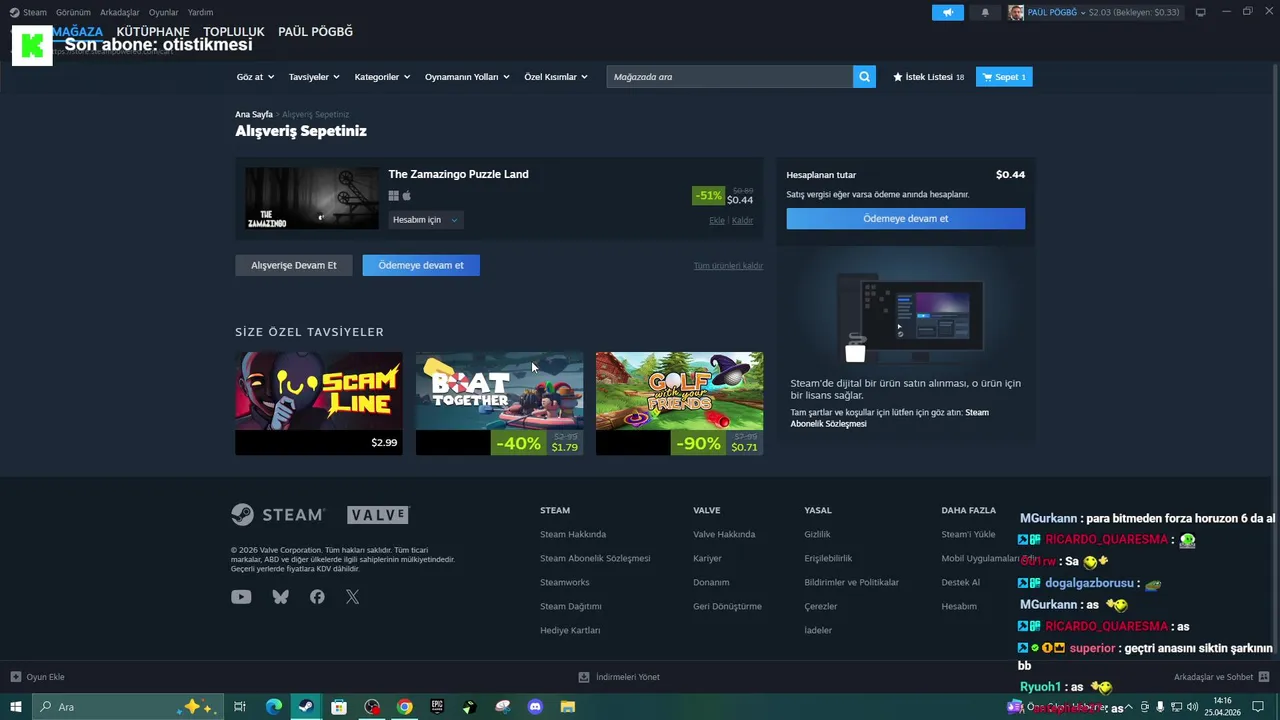The width and height of the screenshot is (1280, 720).
Task: Switch to the KÜTÜPHANE tab
Action: click(153, 32)
